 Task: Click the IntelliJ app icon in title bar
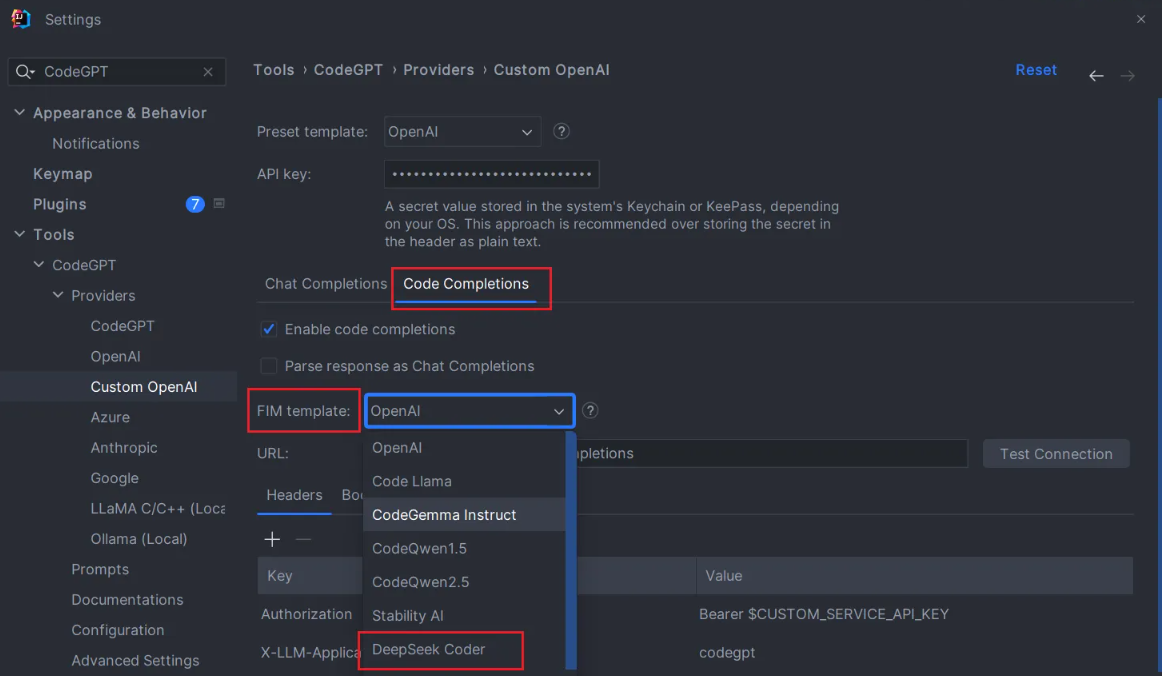click(x=21, y=19)
